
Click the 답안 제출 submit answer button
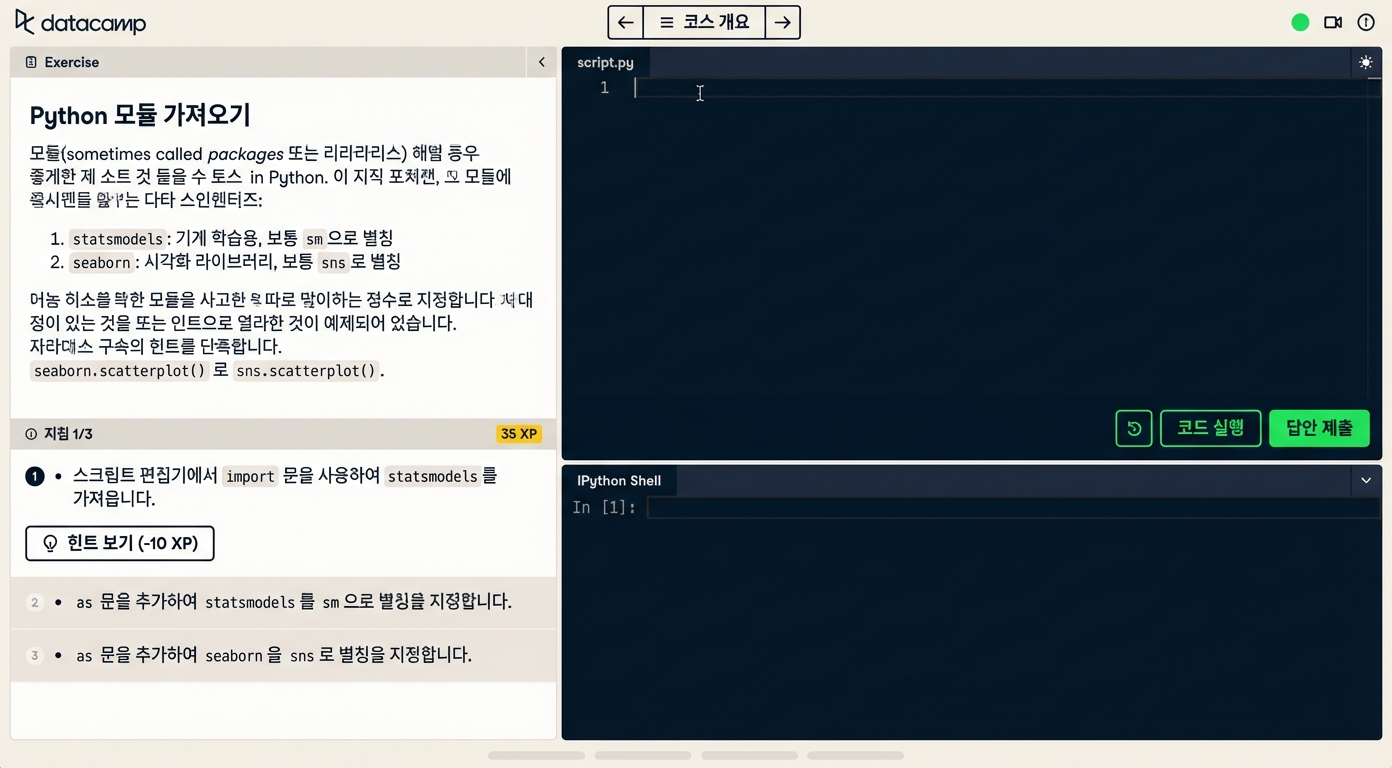click(1319, 428)
